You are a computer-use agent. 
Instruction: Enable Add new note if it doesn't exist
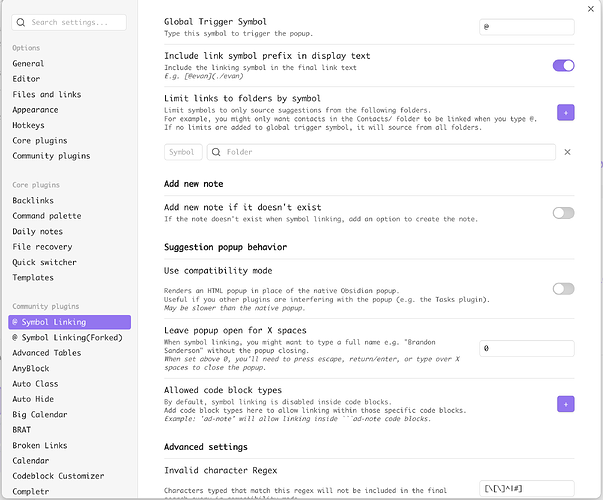tap(563, 213)
